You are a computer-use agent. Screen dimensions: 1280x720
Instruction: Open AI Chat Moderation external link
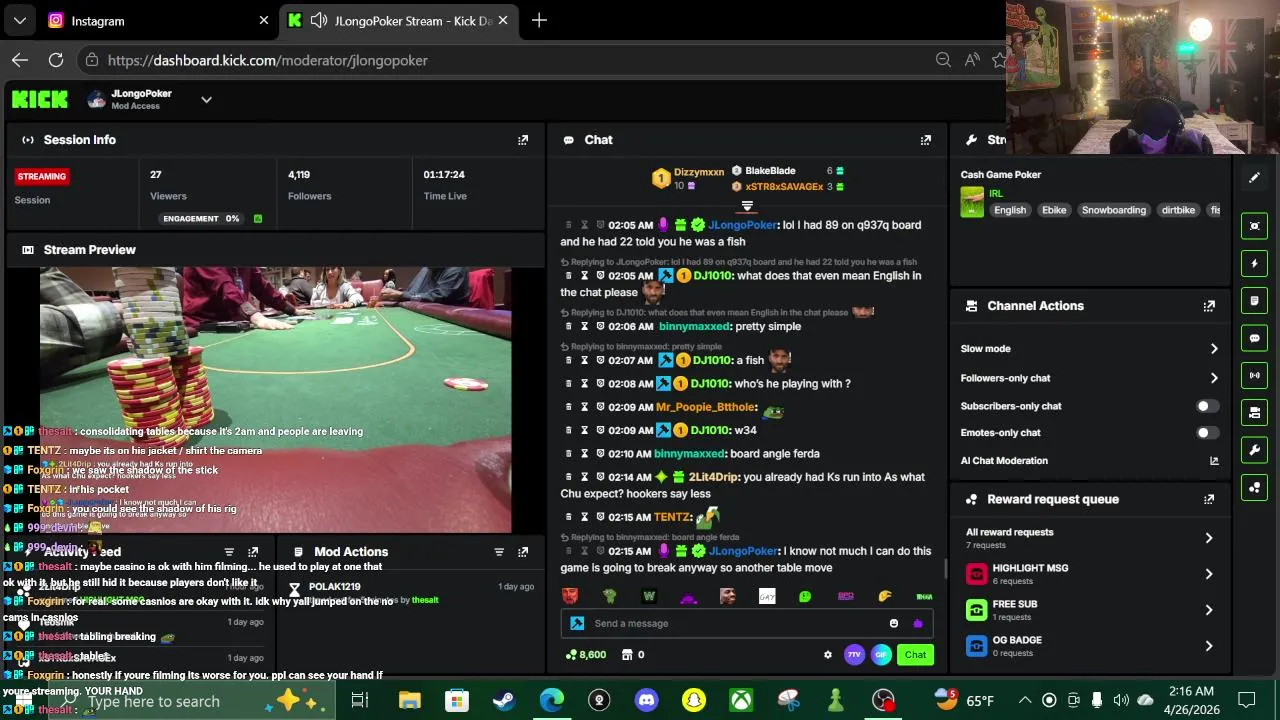[x=1214, y=461]
